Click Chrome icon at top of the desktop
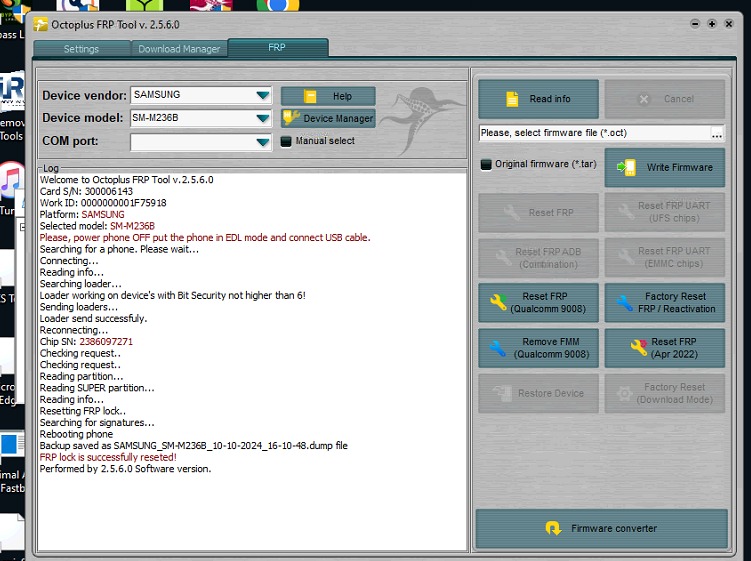 pyautogui.click(x=278, y=5)
